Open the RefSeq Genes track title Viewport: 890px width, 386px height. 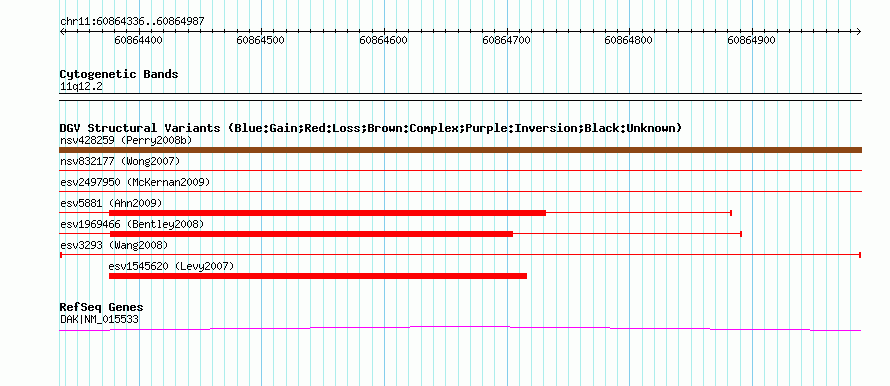point(102,308)
